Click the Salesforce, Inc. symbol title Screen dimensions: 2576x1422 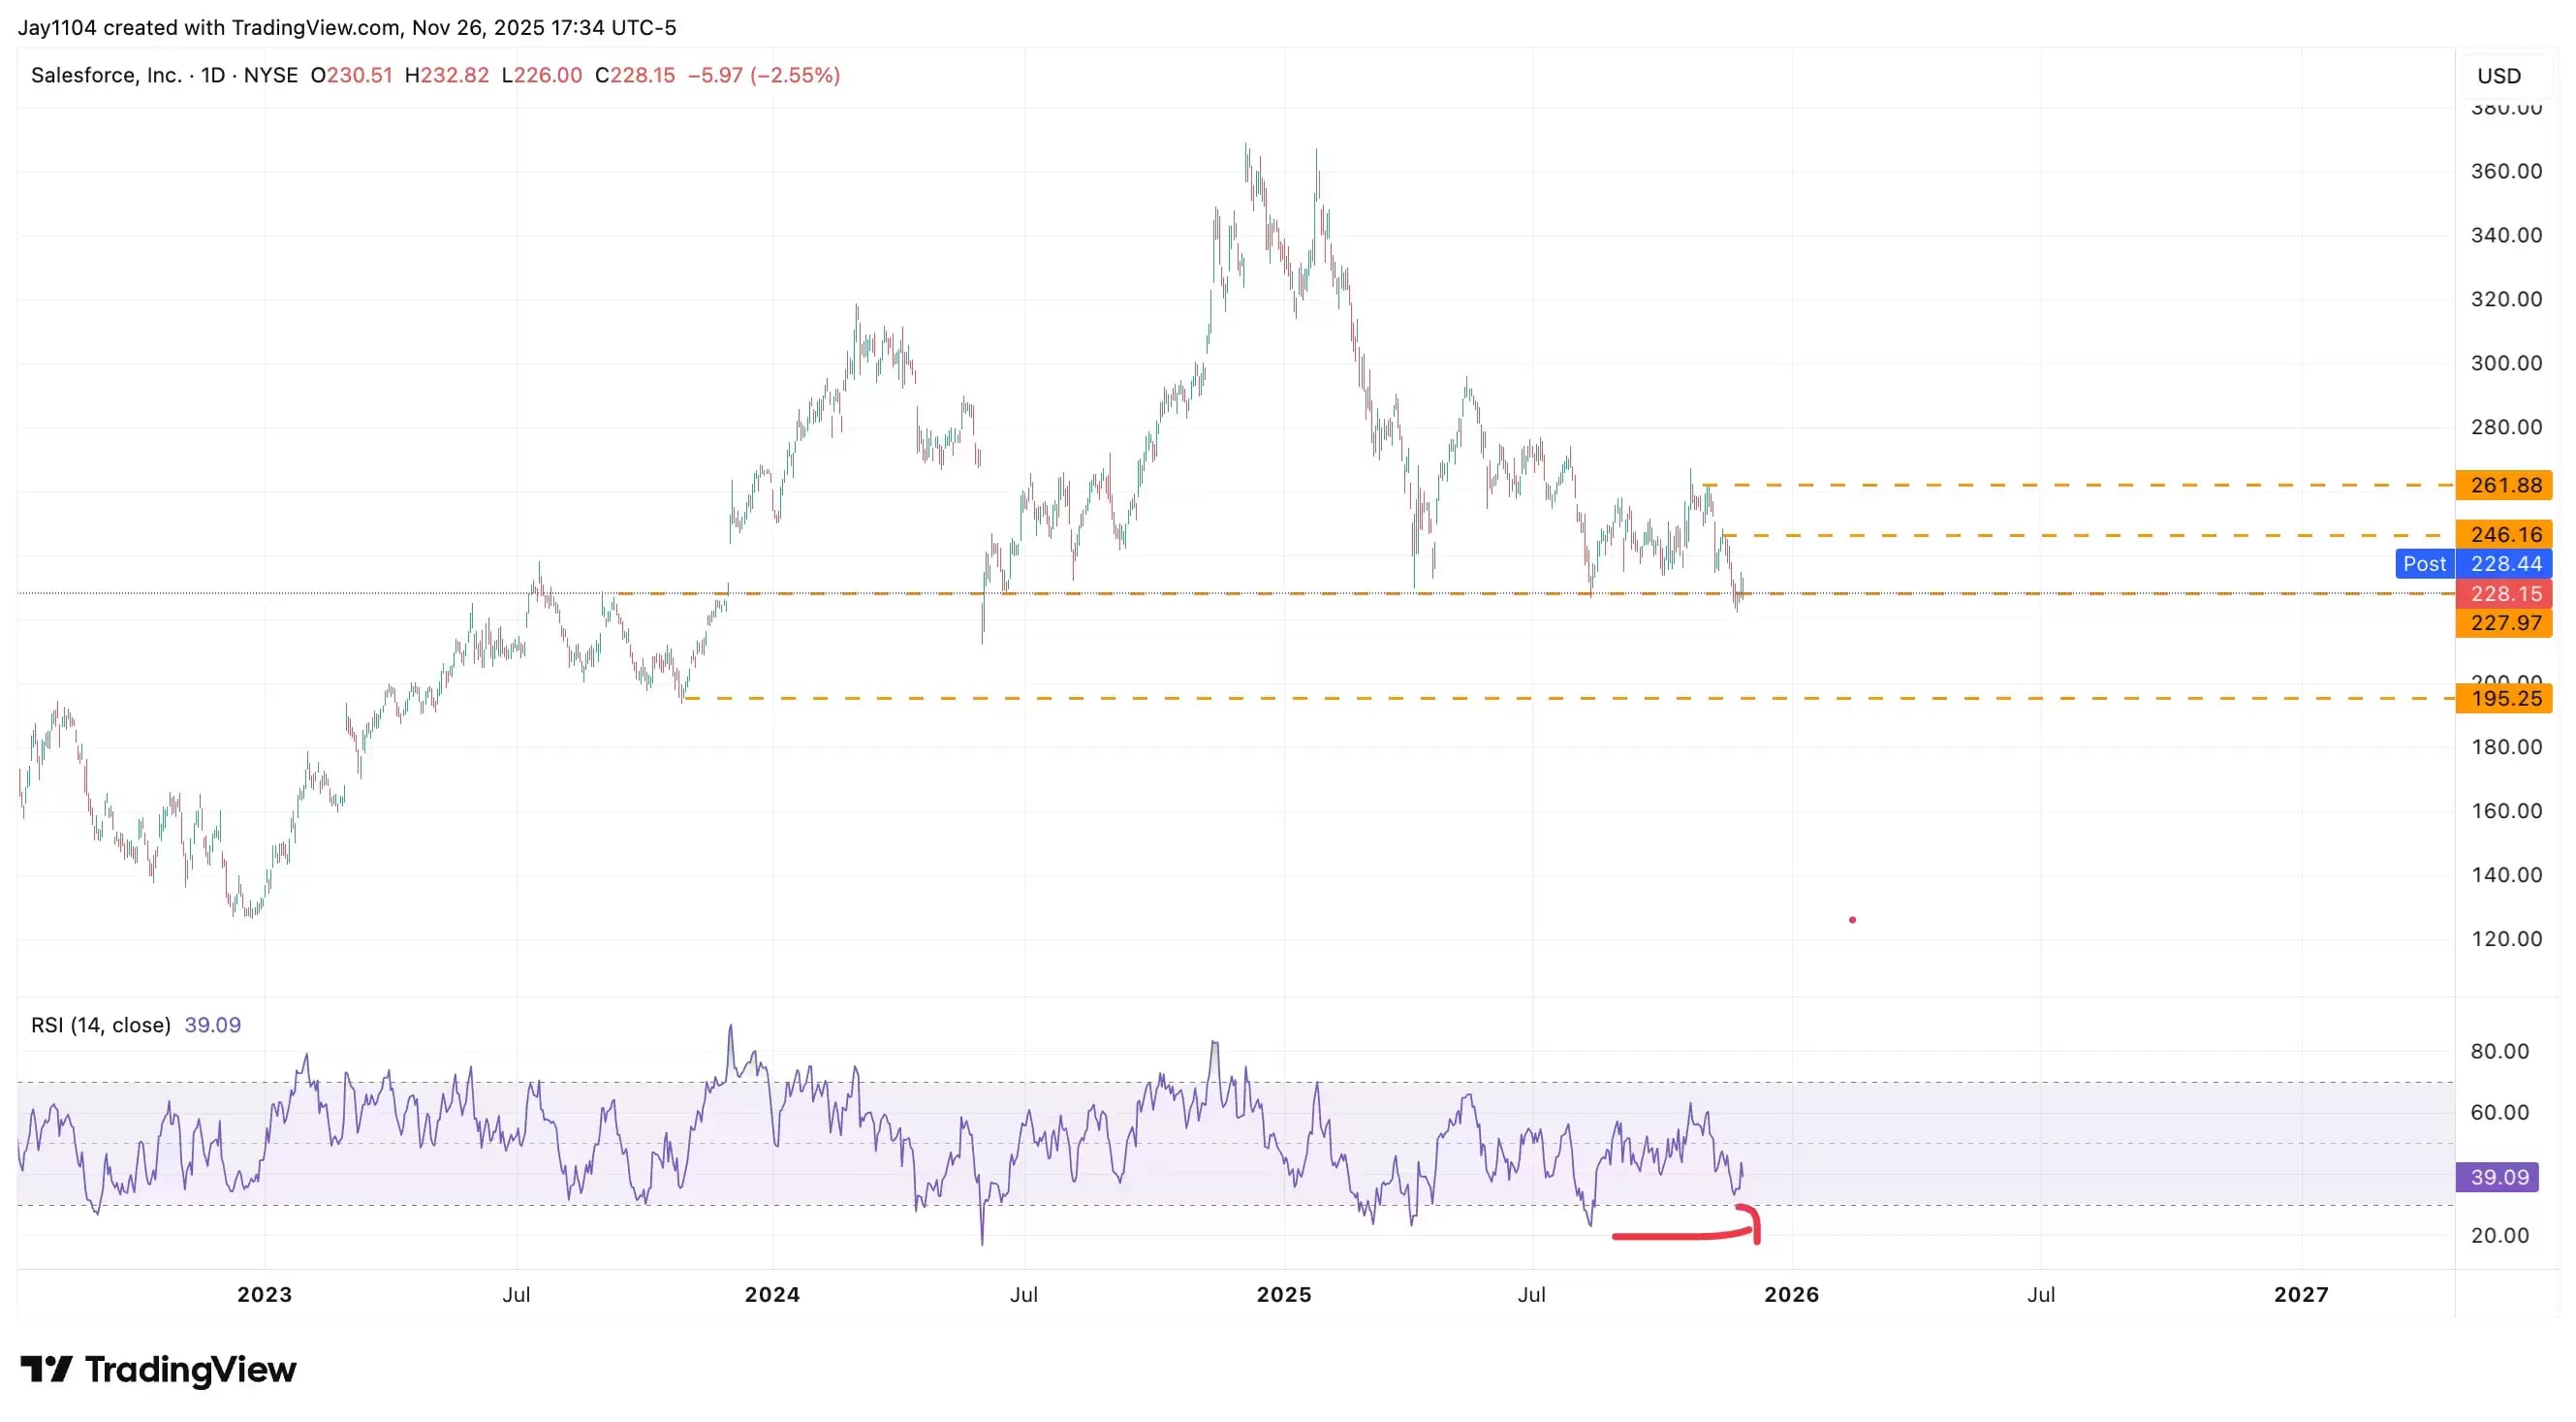(106, 75)
